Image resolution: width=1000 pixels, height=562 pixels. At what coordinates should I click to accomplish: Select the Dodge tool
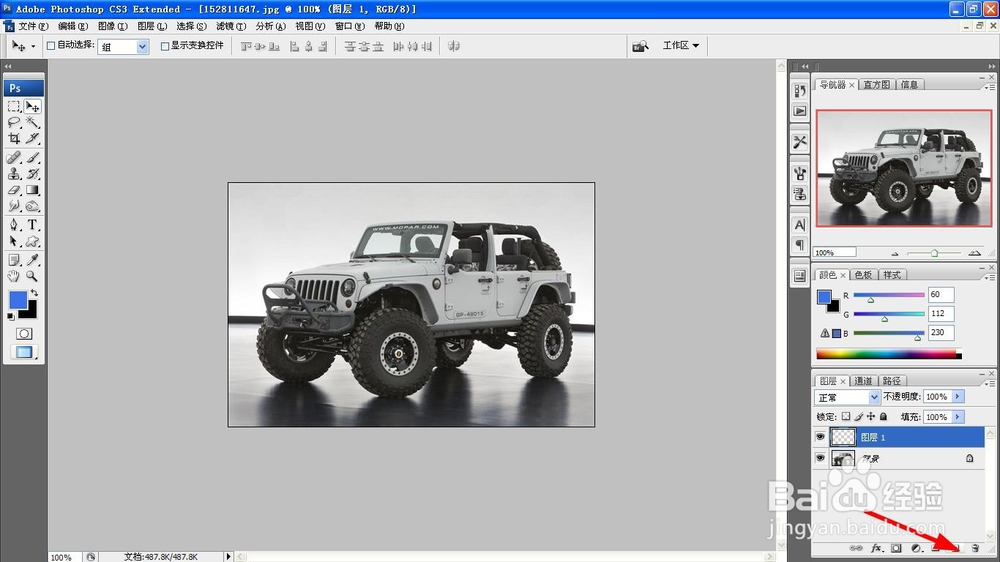tap(33, 206)
